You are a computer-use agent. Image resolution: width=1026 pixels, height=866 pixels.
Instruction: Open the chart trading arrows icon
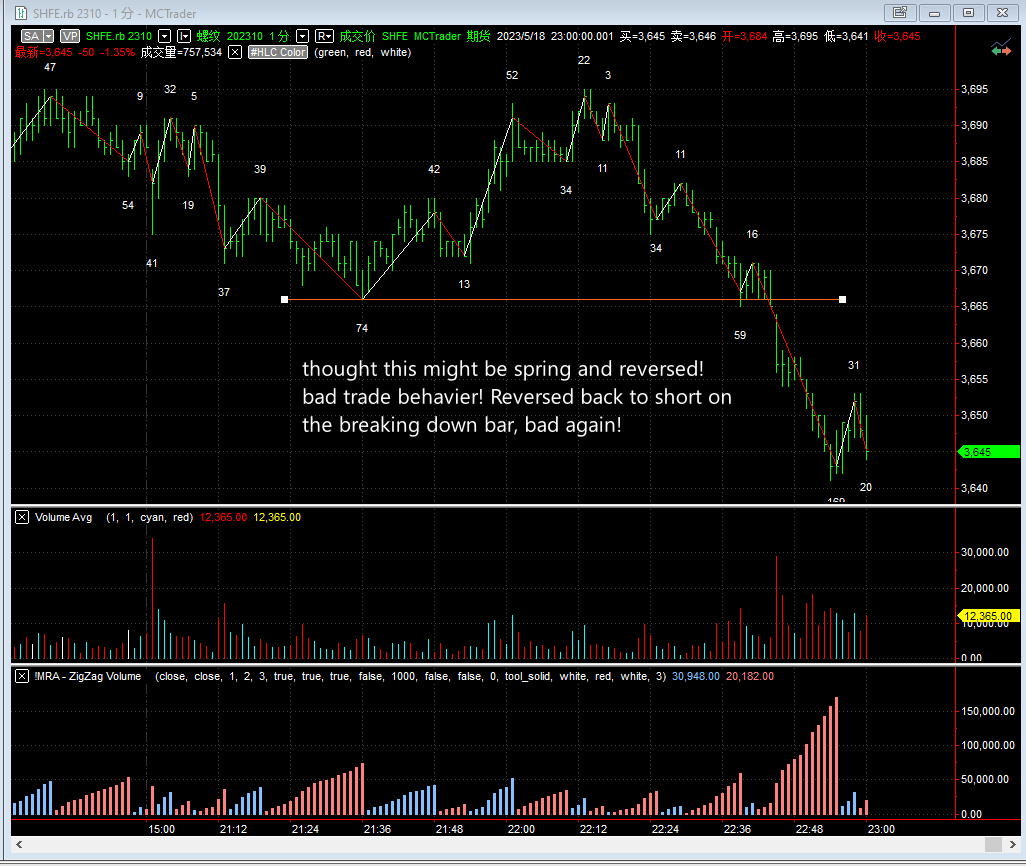pos(1000,48)
